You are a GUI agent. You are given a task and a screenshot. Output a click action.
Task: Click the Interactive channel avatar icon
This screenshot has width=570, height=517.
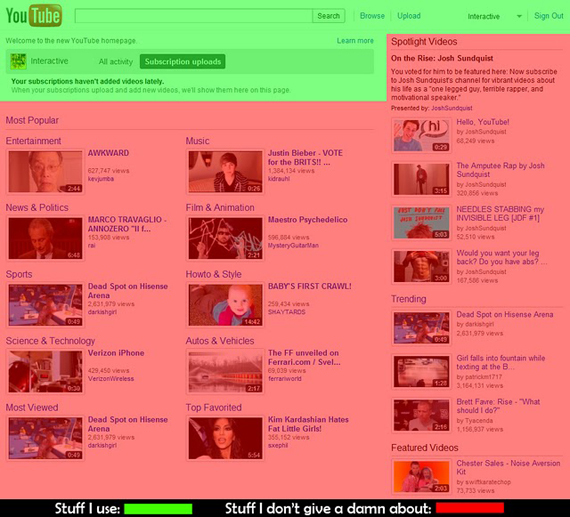pos(18,61)
